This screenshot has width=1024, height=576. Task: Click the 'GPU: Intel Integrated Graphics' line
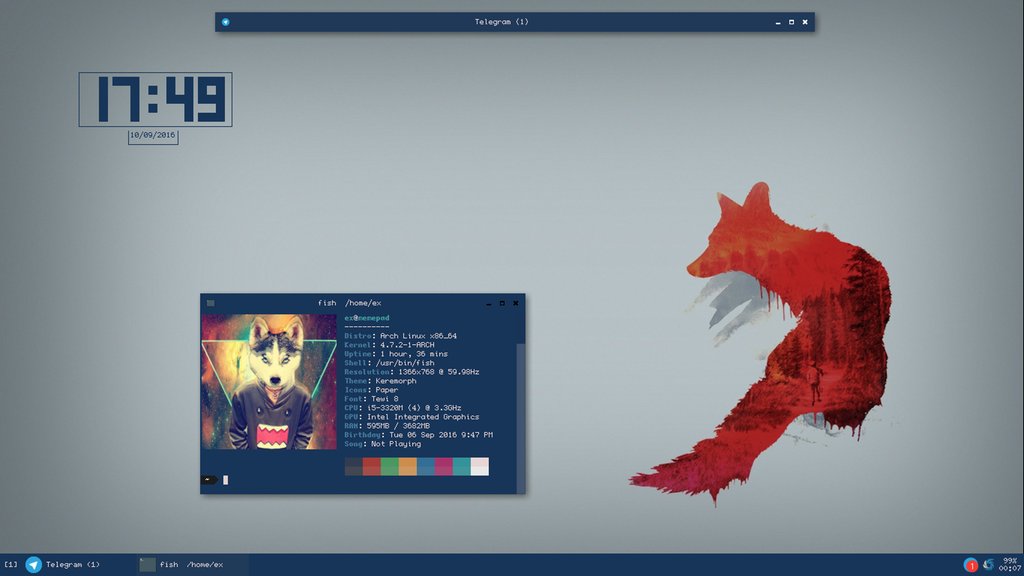click(412, 417)
